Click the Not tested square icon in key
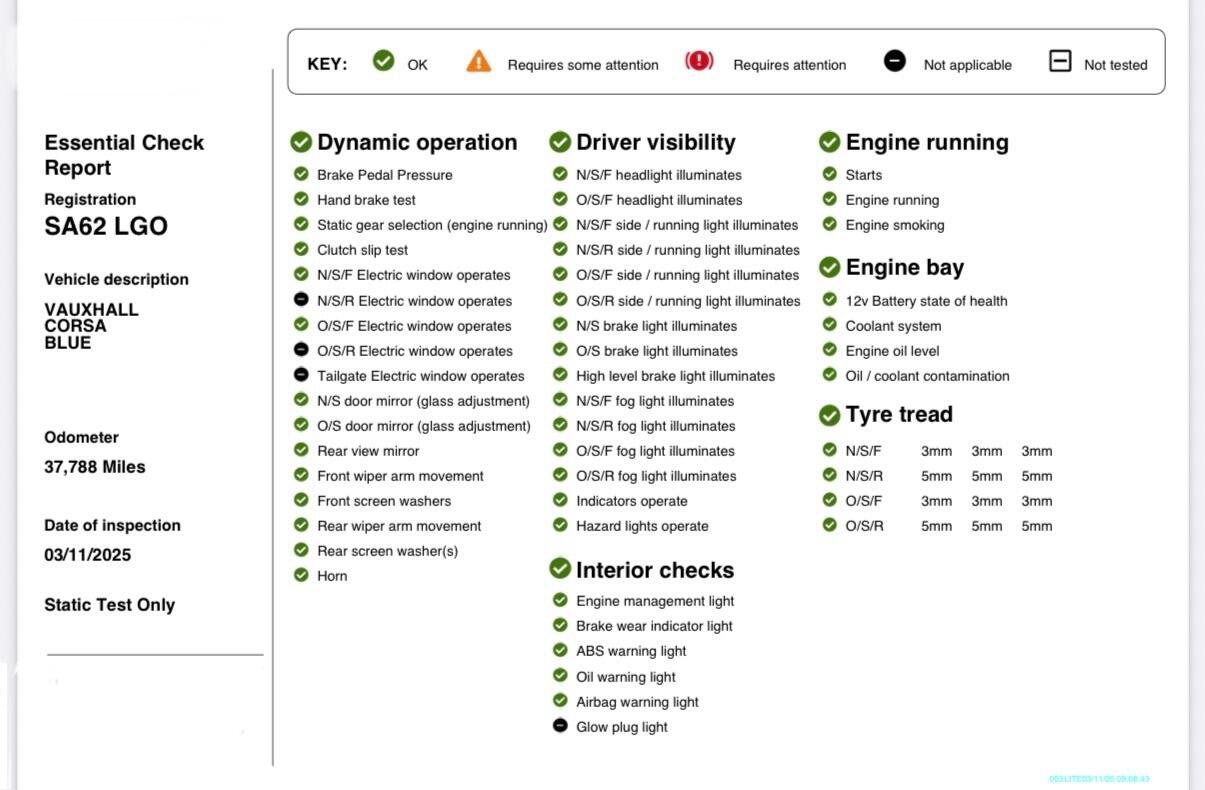Screen dimensions: 1205x790 pos(1060,62)
